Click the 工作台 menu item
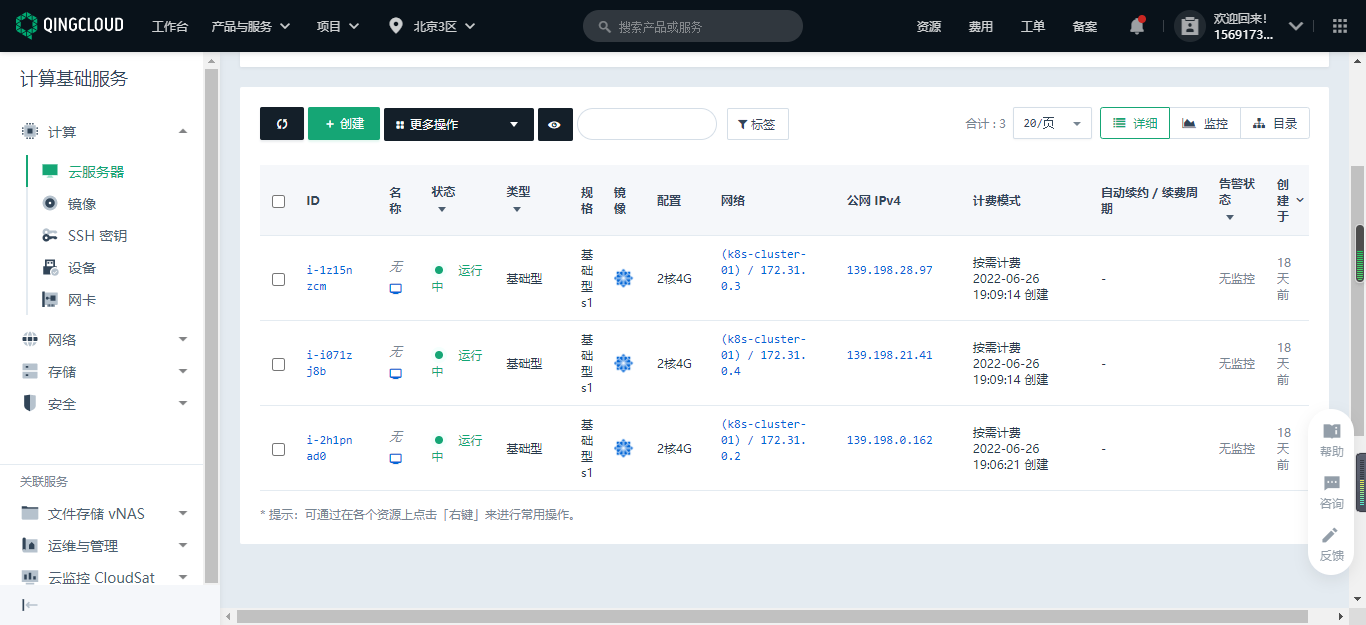The height and width of the screenshot is (625, 1366). tap(170, 25)
